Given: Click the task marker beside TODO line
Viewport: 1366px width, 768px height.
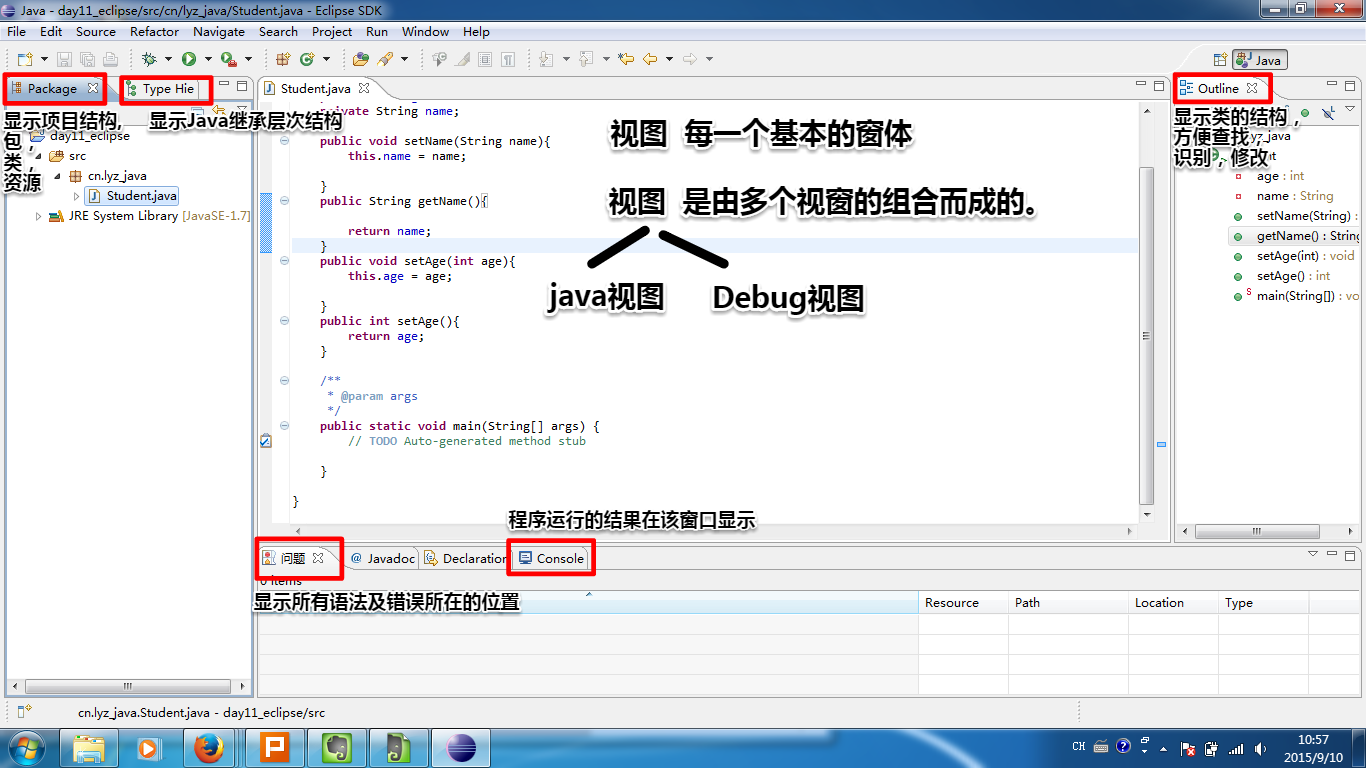Looking at the screenshot, I should (x=265, y=440).
